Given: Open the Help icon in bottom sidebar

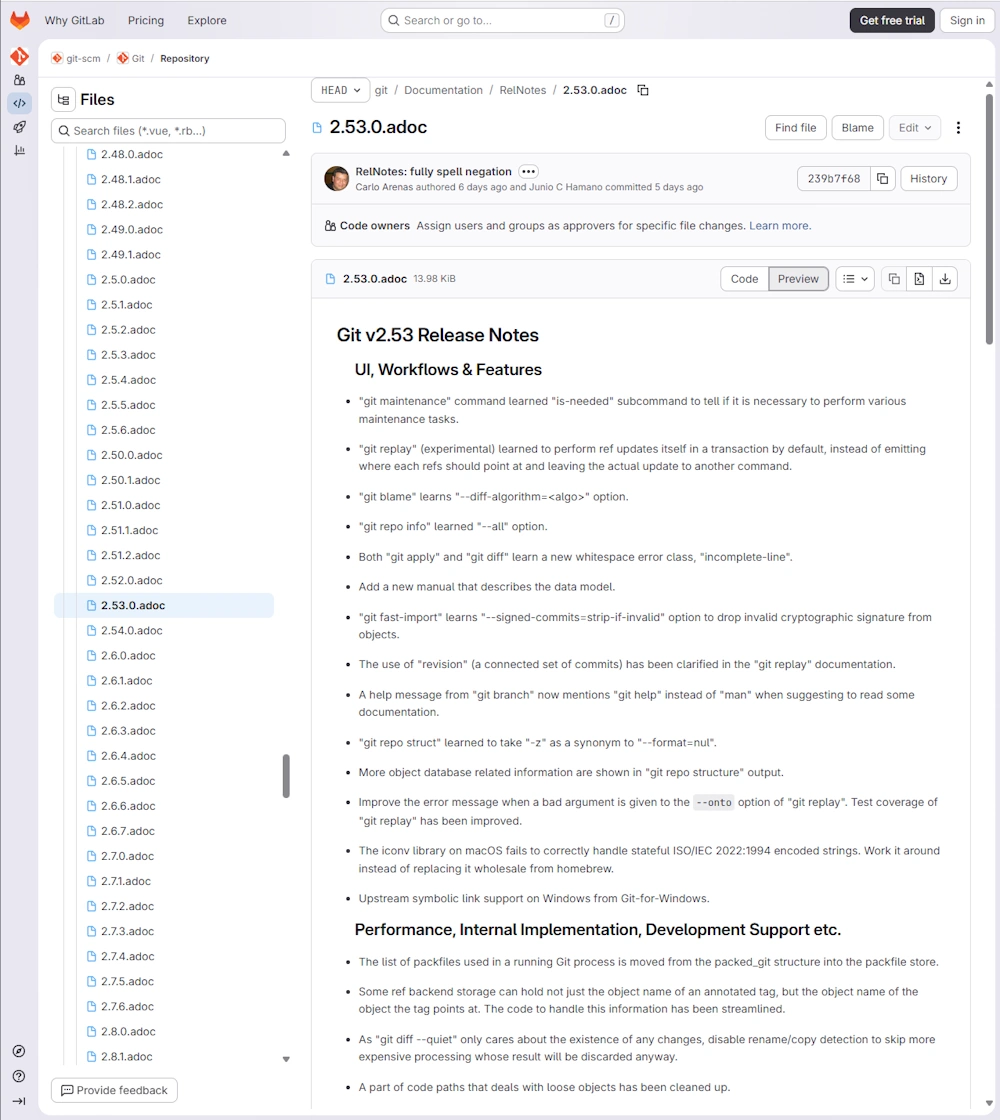Looking at the screenshot, I should pyautogui.click(x=19, y=1076).
